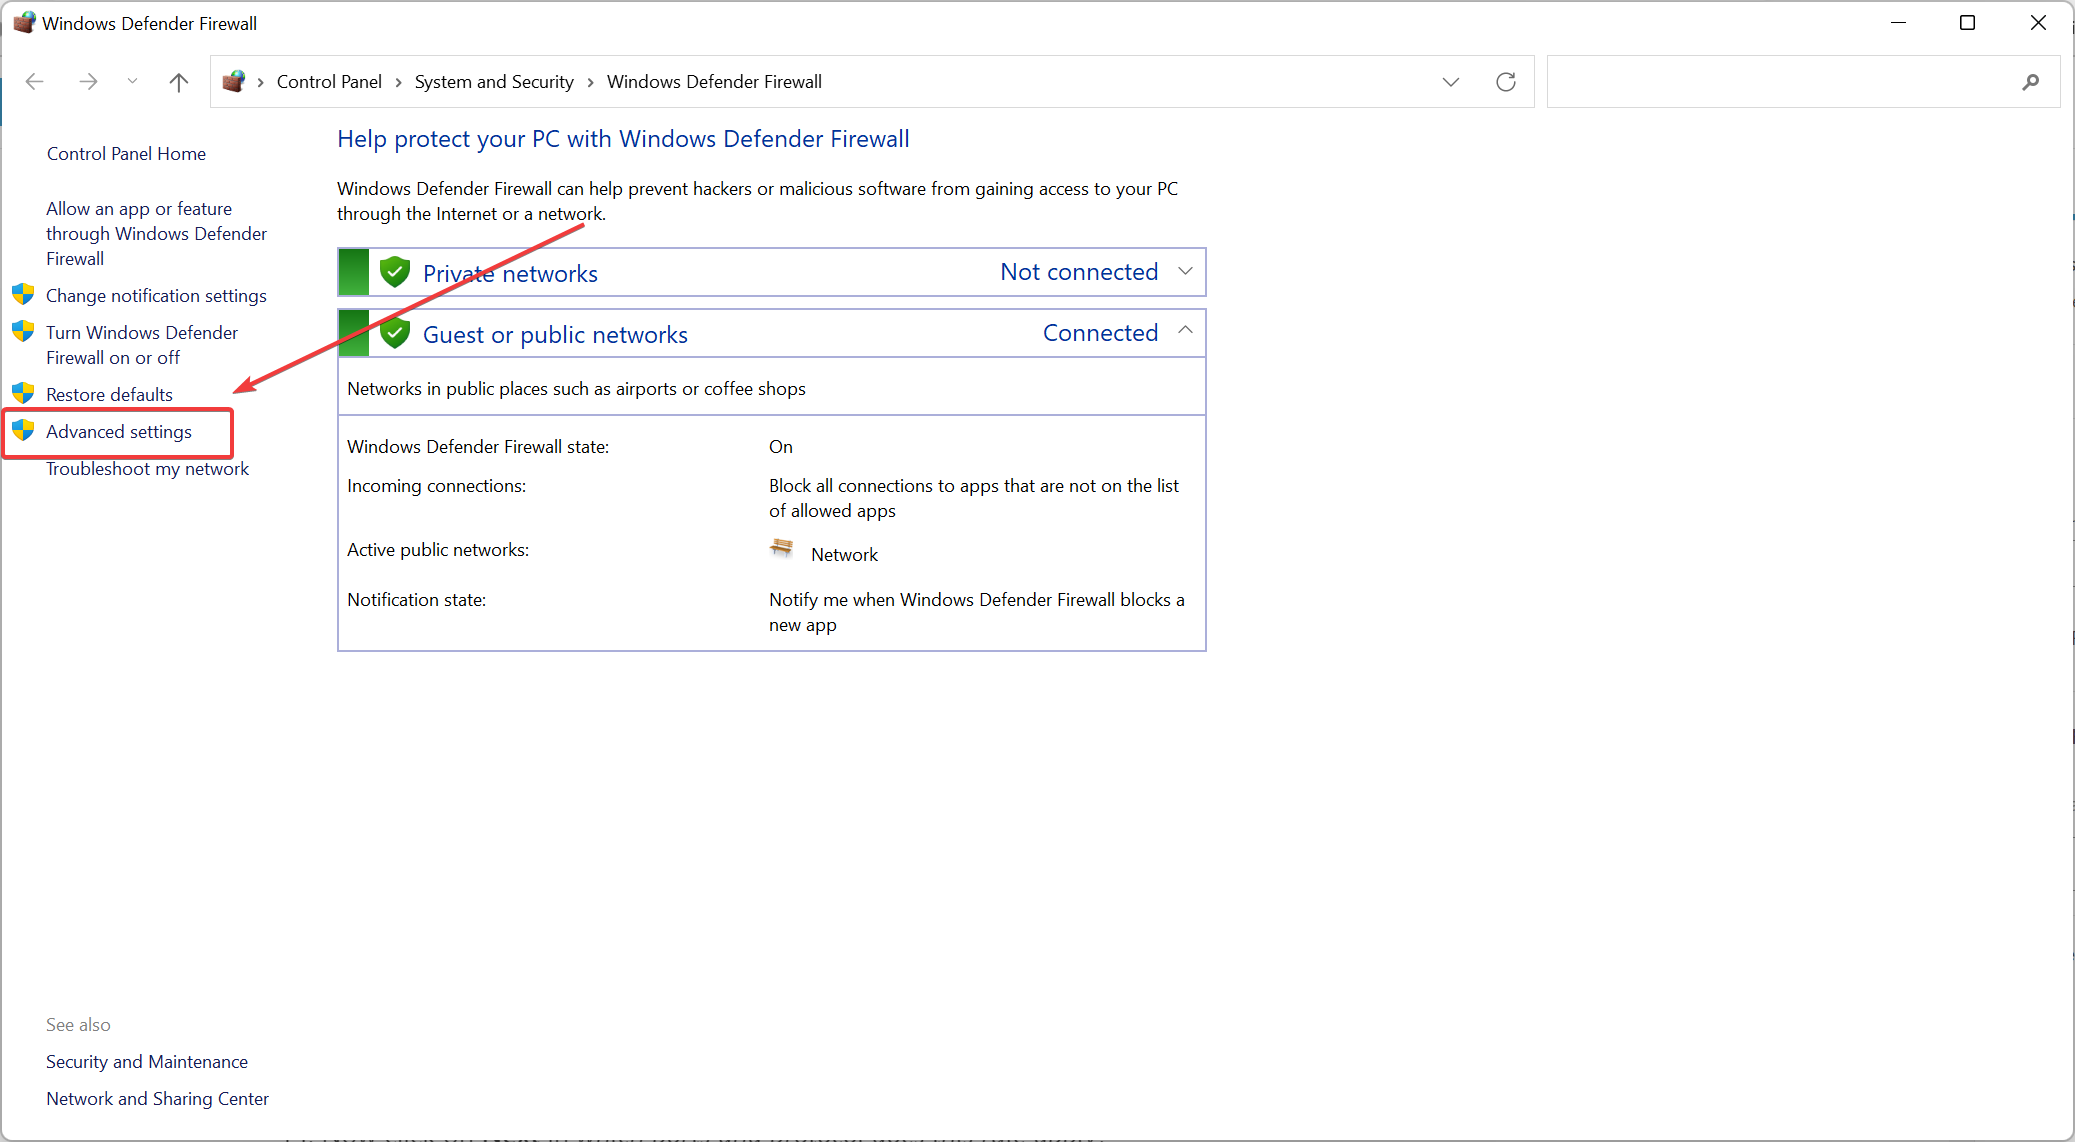Image resolution: width=2075 pixels, height=1142 pixels.
Task: Click shield icon beside Change notification settings
Action: coord(23,294)
